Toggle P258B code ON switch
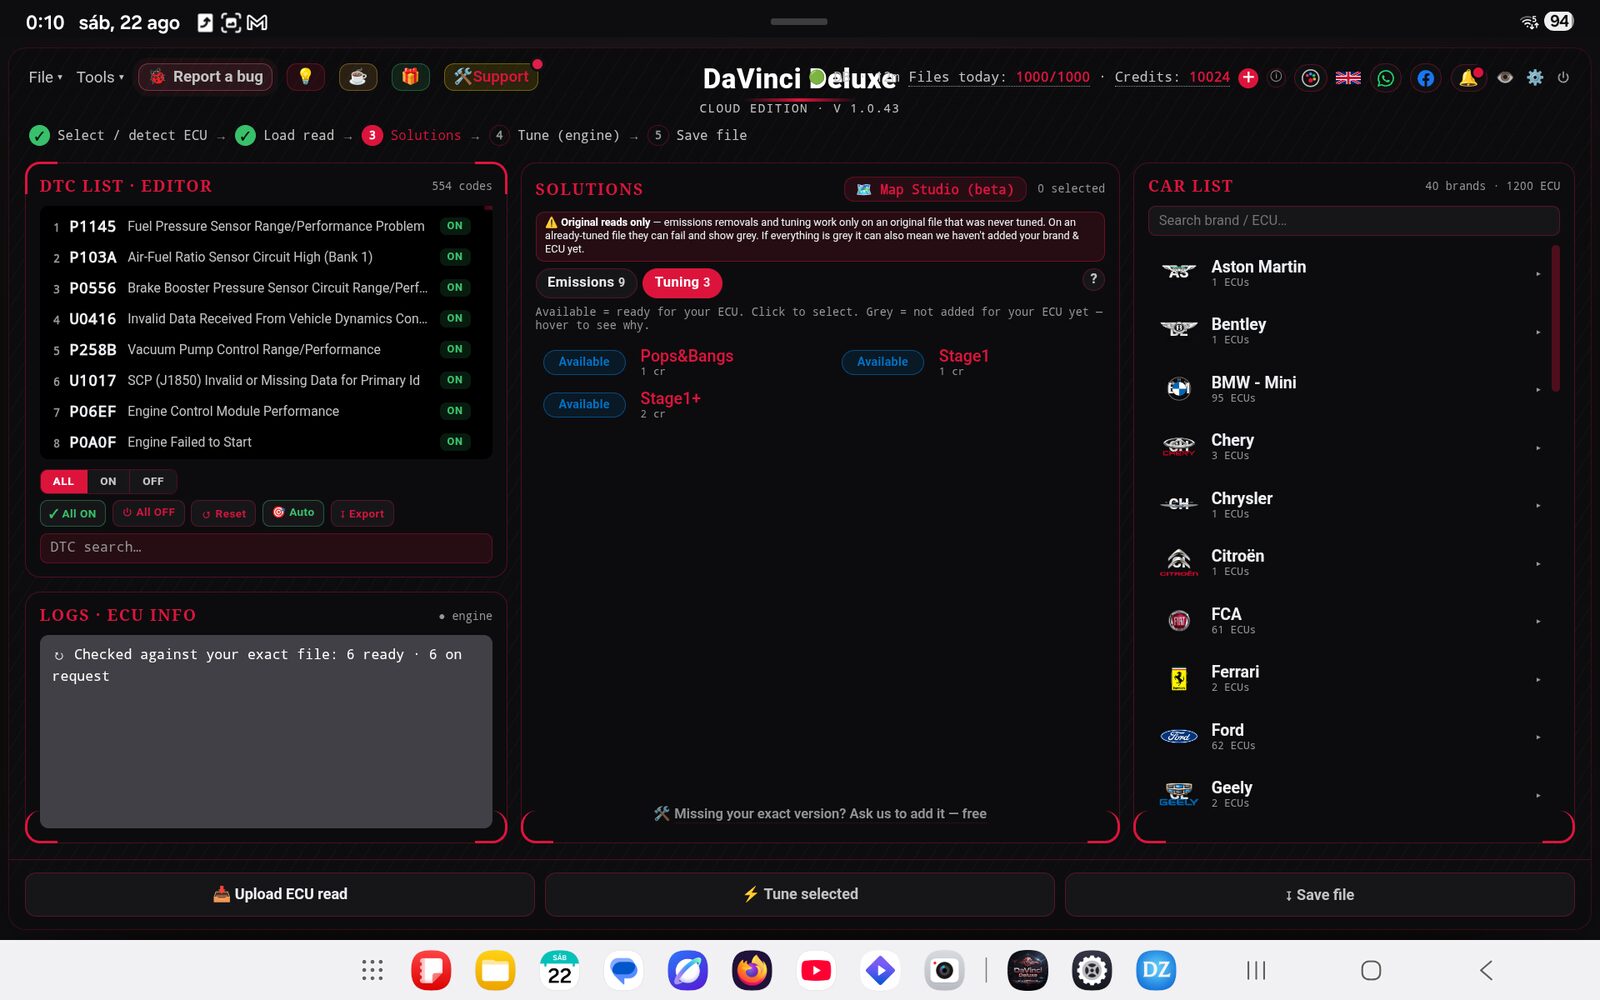Image resolution: width=1600 pixels, height=1000 pixels. pos(455,349)
